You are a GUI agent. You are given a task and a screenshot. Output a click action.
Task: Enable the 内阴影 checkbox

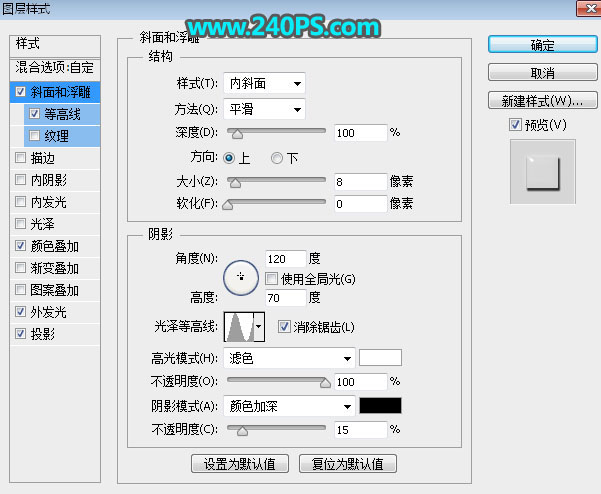(20, 179)
